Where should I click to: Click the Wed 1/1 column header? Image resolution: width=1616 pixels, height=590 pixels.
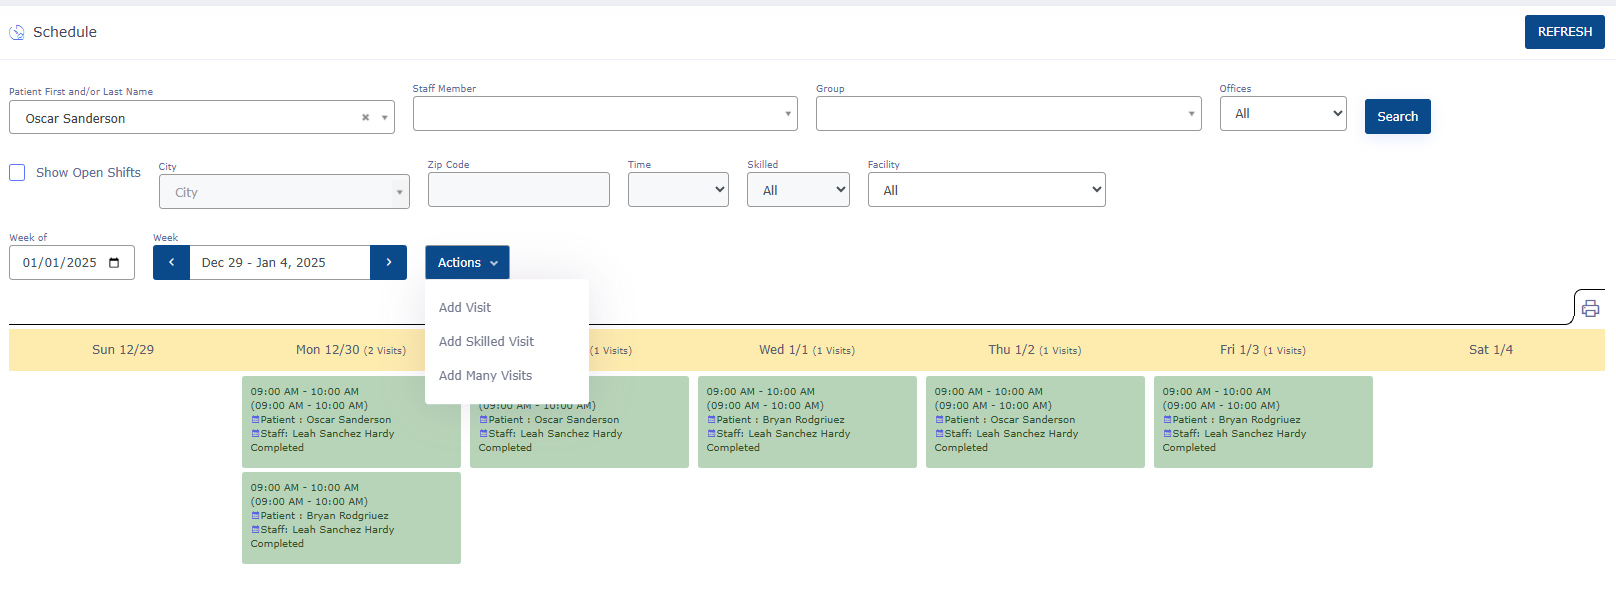(x=806, y=349)
